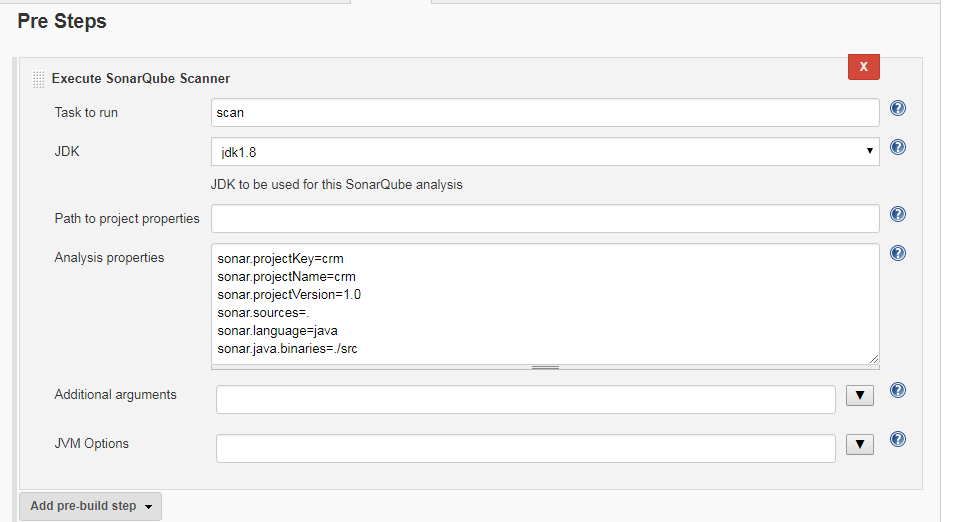The width and height of the screenshot is (964, 522).
Task: Show help for Path to project properties
Action: [898, 214]
